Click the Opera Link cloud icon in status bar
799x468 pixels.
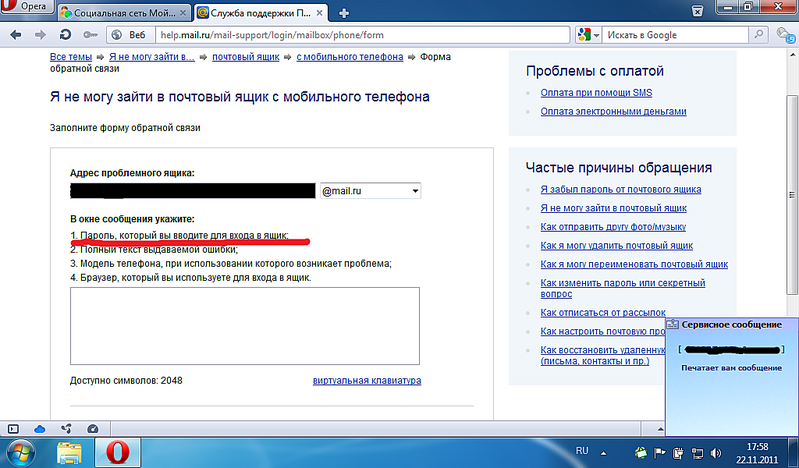[x=40, y=428]
